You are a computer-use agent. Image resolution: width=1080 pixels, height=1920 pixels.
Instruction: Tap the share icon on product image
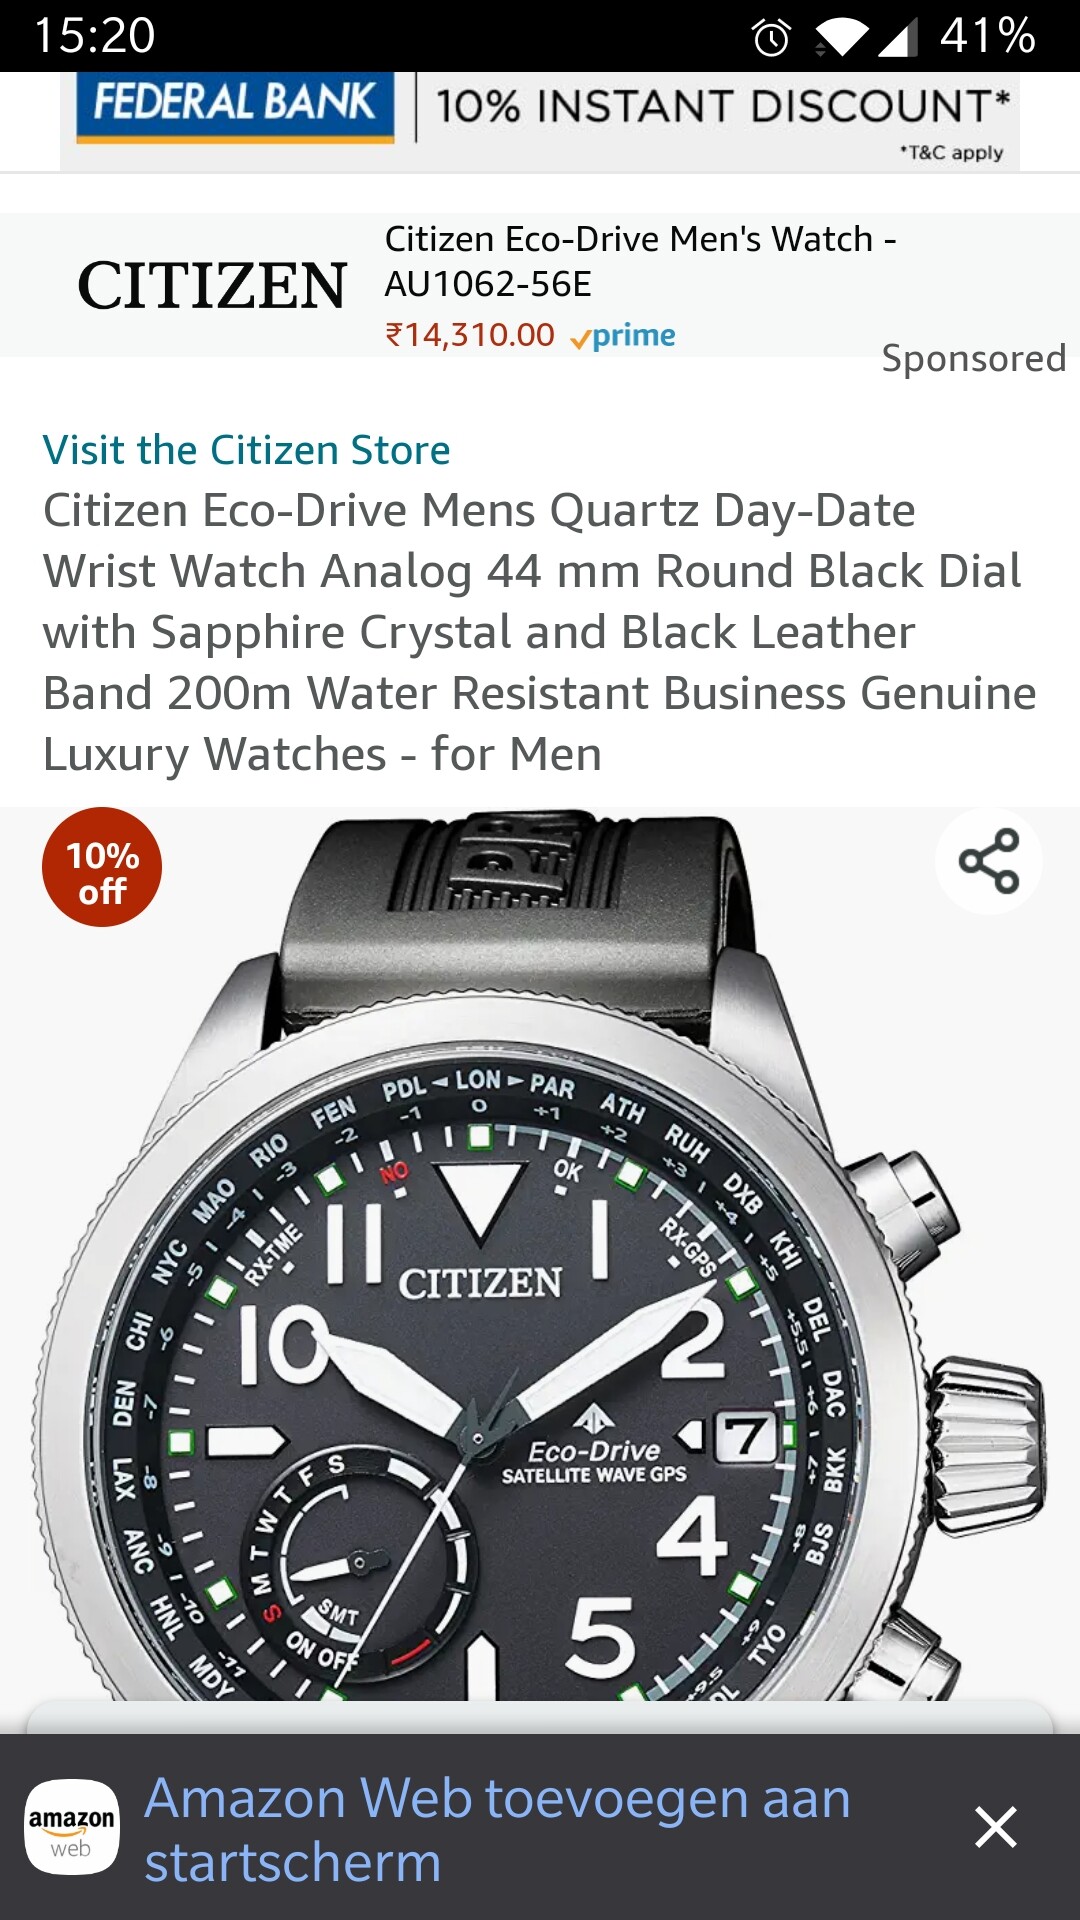tap(988, 861)
